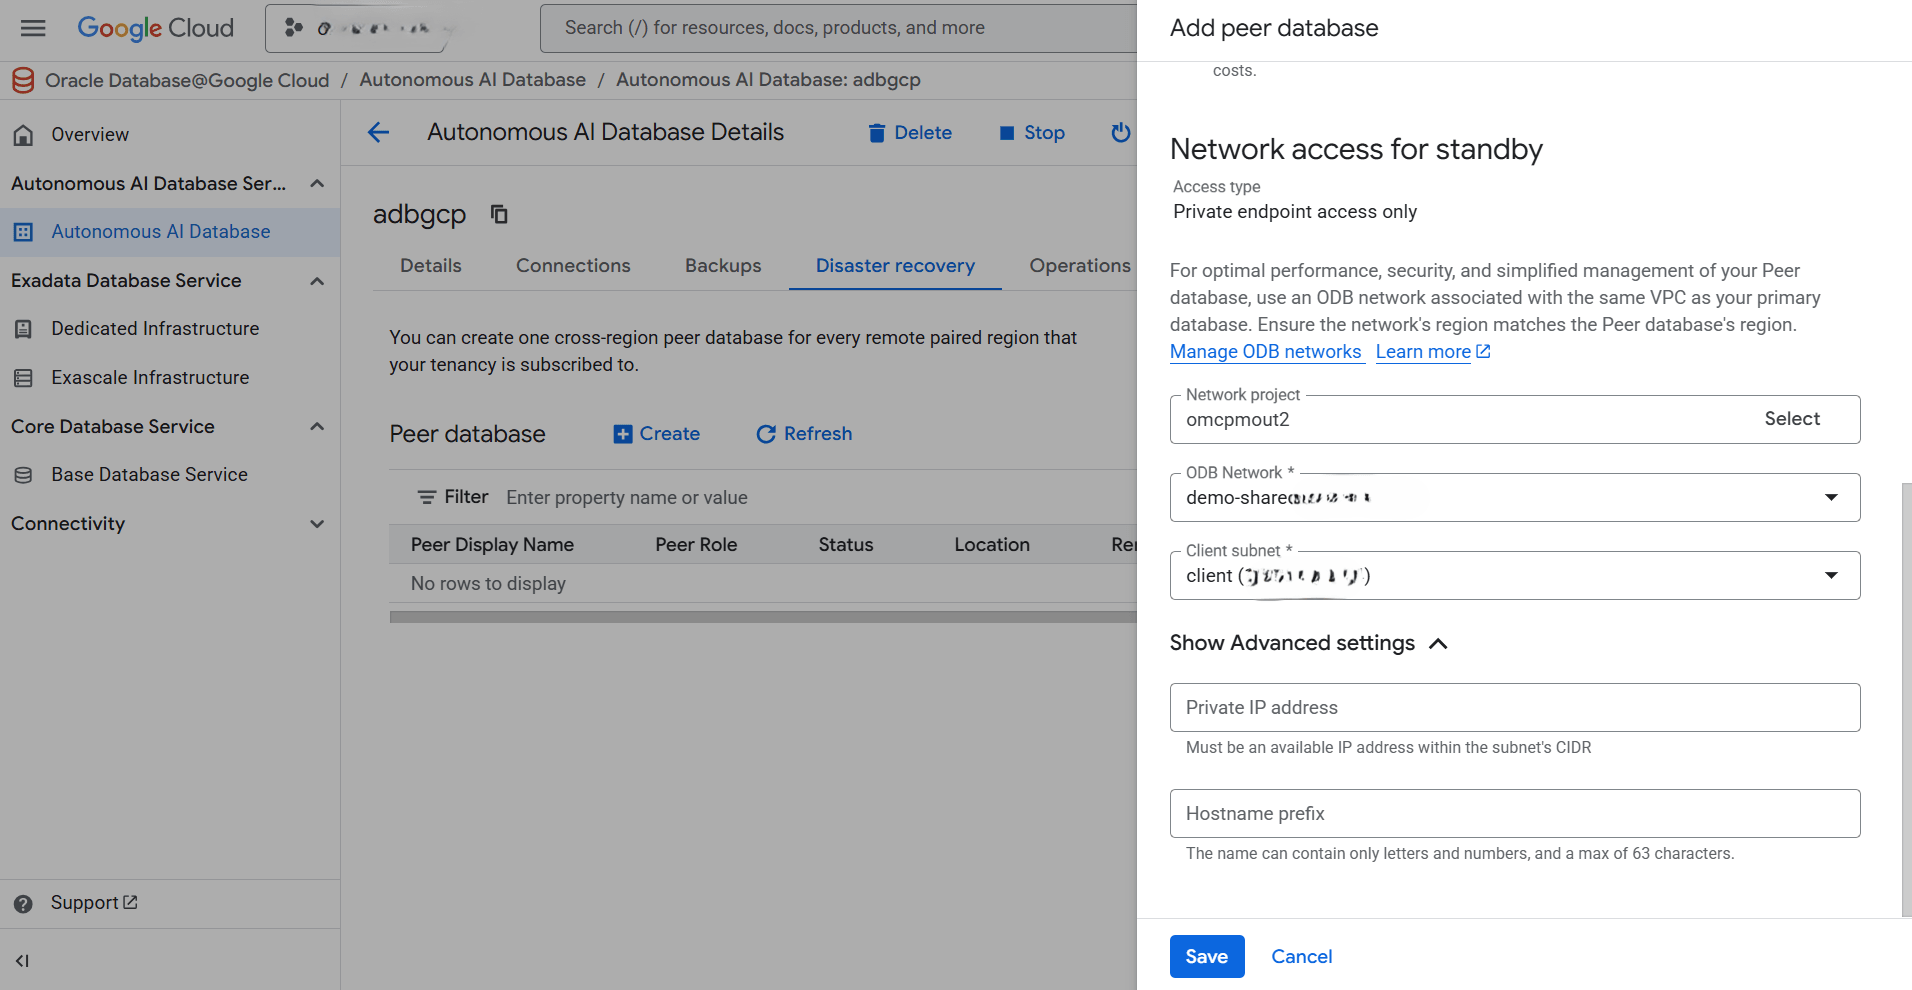Collapse the left navigation panel

tap(23, 961)
